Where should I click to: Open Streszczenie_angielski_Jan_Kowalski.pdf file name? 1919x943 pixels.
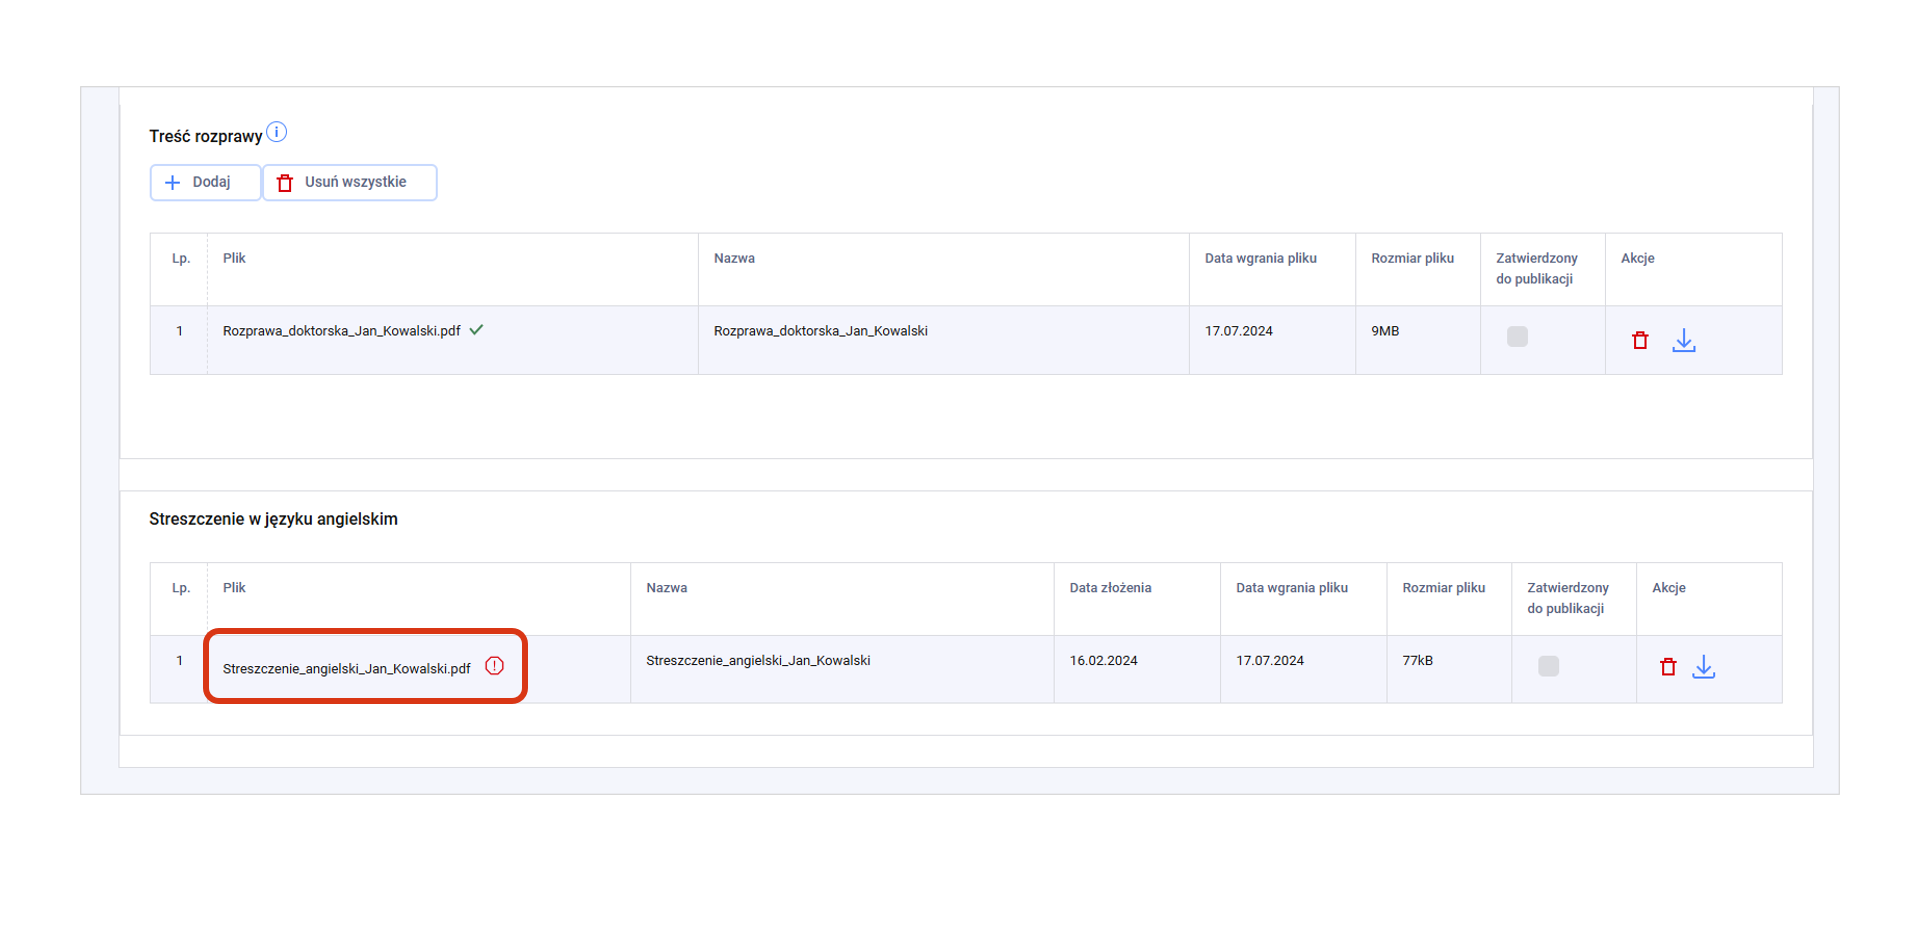346,668
